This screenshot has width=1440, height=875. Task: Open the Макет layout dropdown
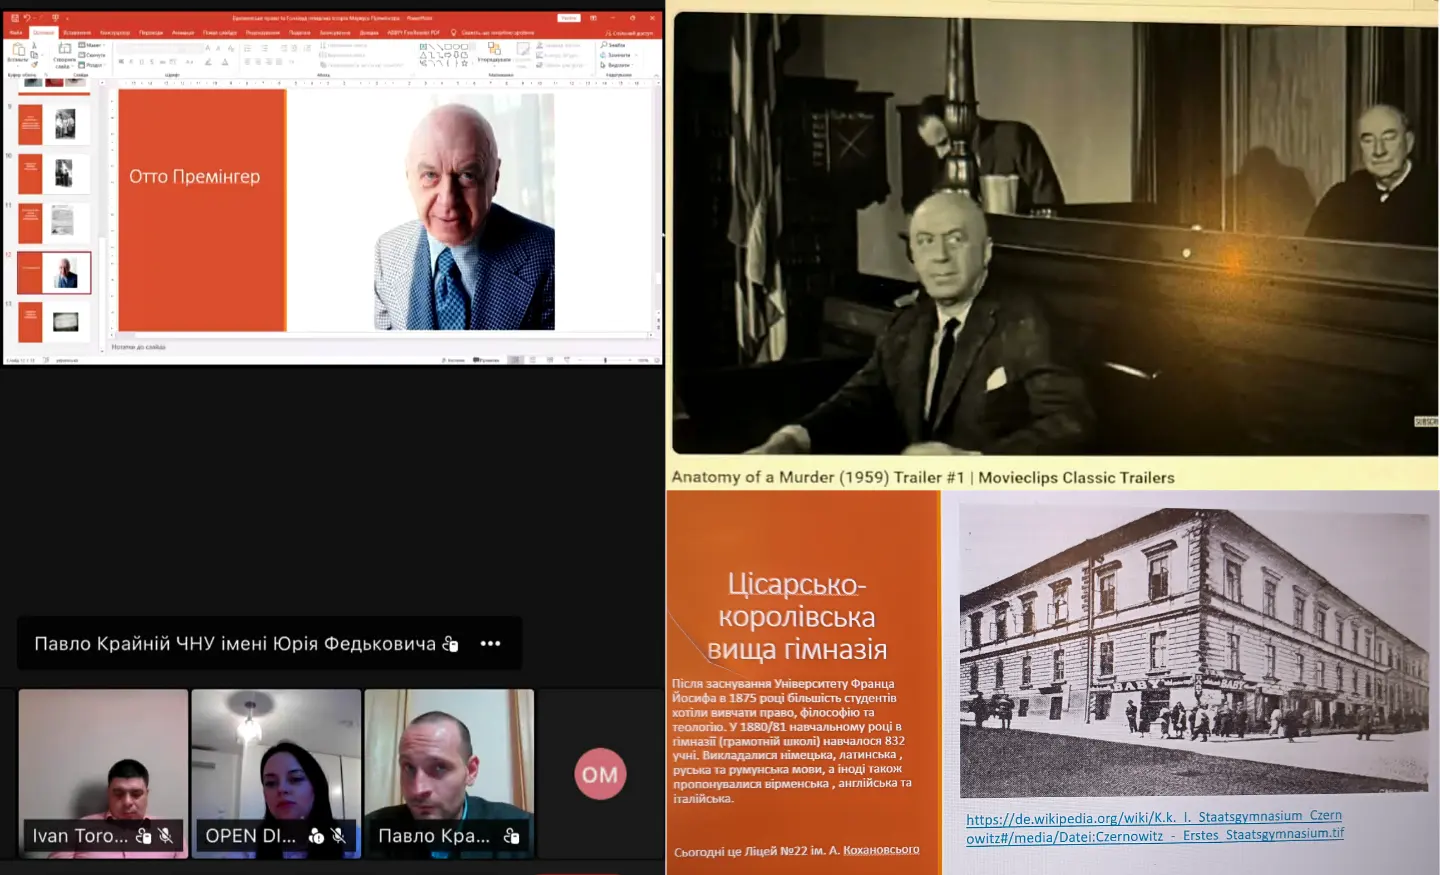pyautogui.click(x=93, y=45)
